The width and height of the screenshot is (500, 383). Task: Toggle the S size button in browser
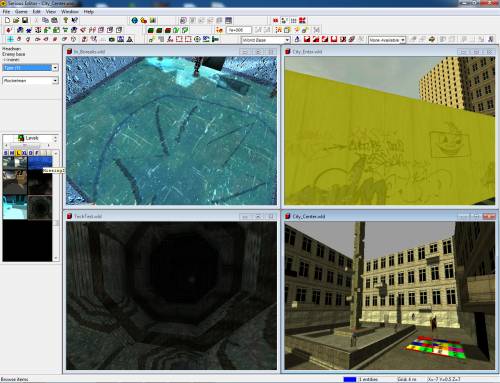6,153
